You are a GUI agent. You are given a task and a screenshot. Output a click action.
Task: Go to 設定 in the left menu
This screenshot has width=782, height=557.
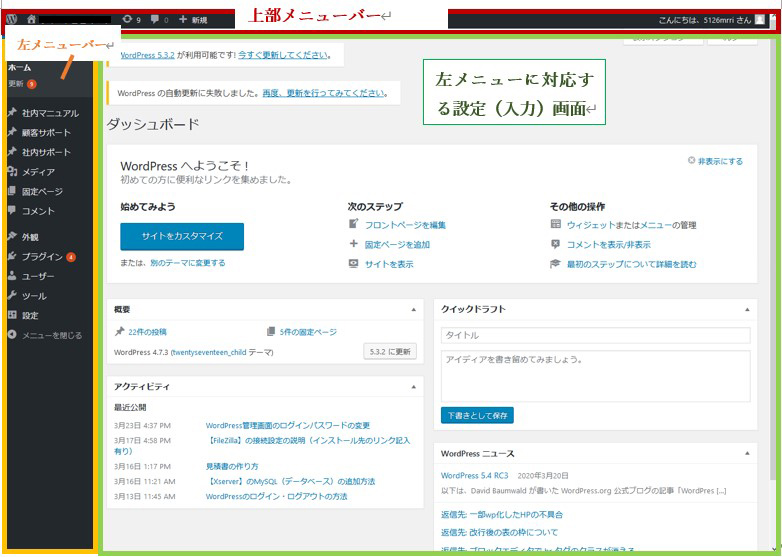click(x=30, y=315)
